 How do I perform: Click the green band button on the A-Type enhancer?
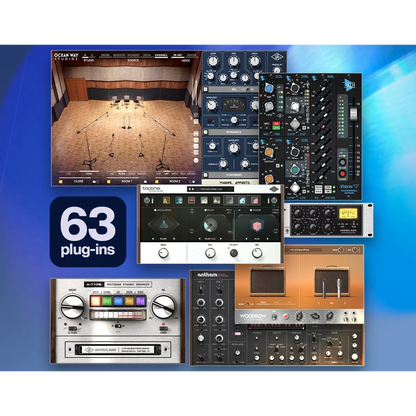(x=107, y=301)
